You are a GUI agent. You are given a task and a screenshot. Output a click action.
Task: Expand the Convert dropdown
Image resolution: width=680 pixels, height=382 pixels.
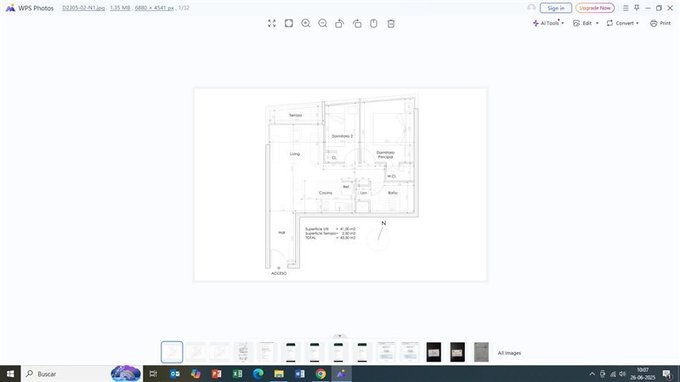(x=623, y=23)
